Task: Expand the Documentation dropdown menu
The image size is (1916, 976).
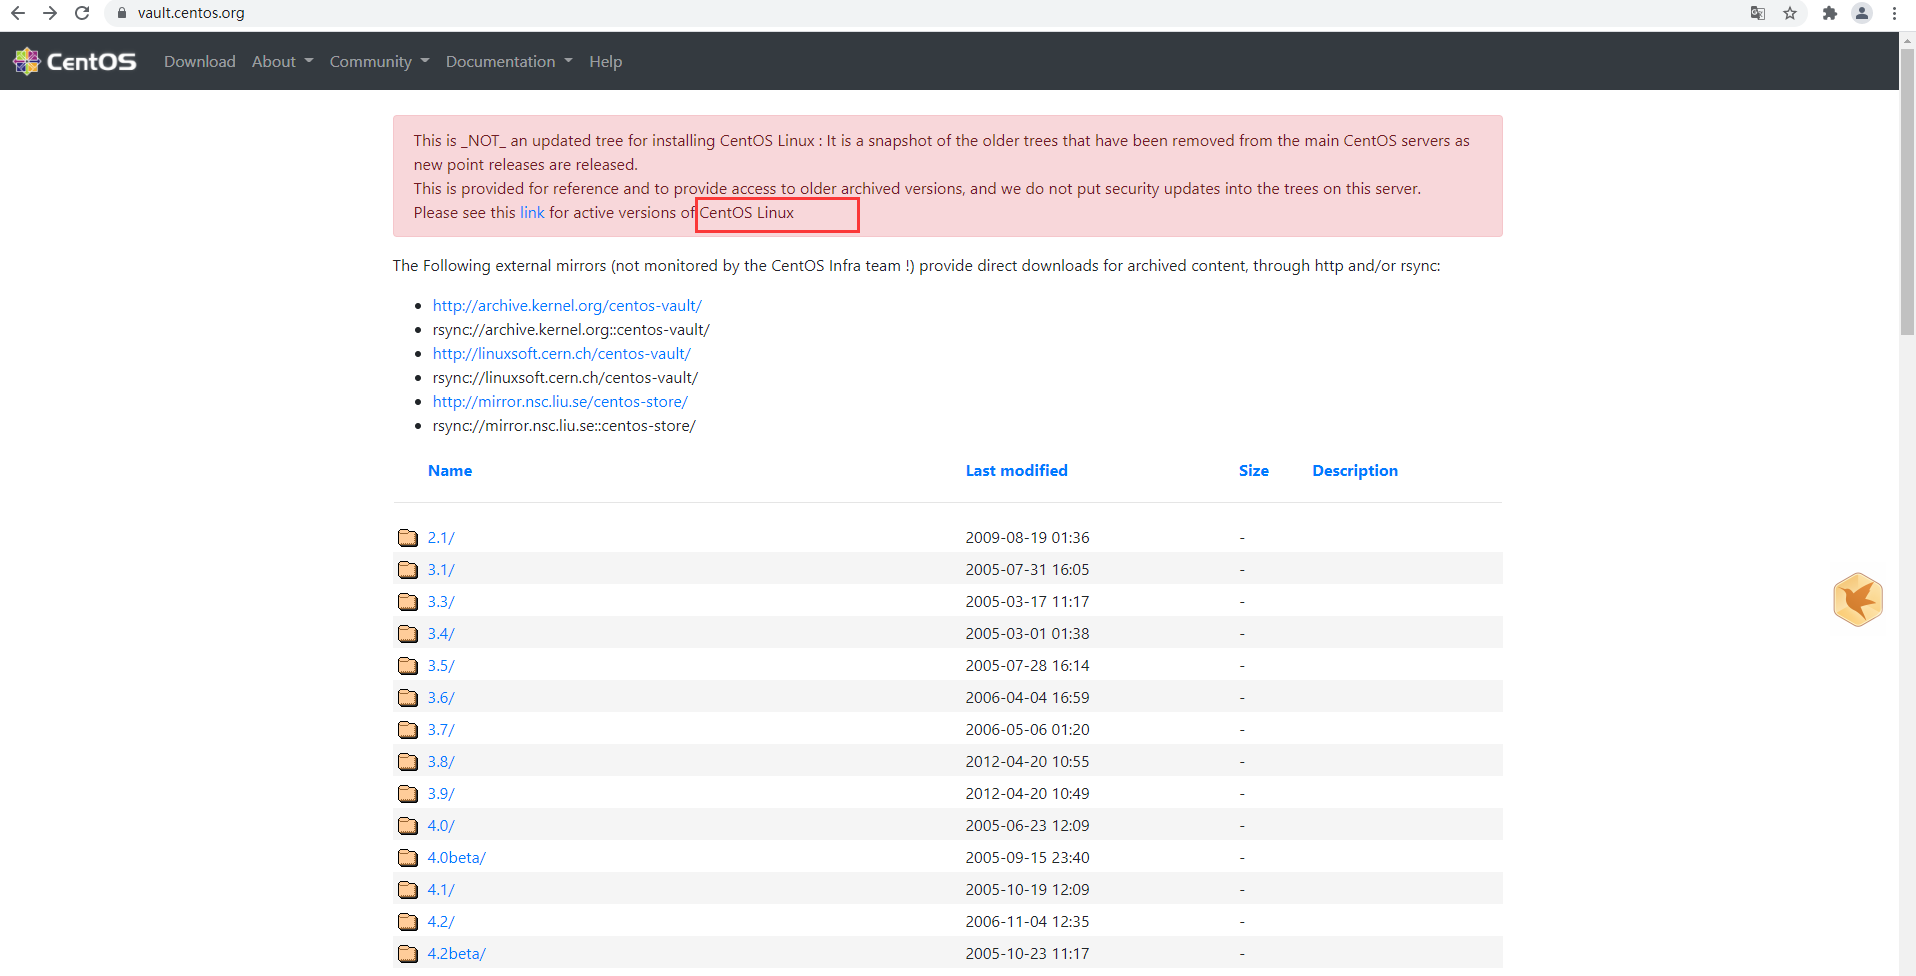Action: (x=510, y=61)
